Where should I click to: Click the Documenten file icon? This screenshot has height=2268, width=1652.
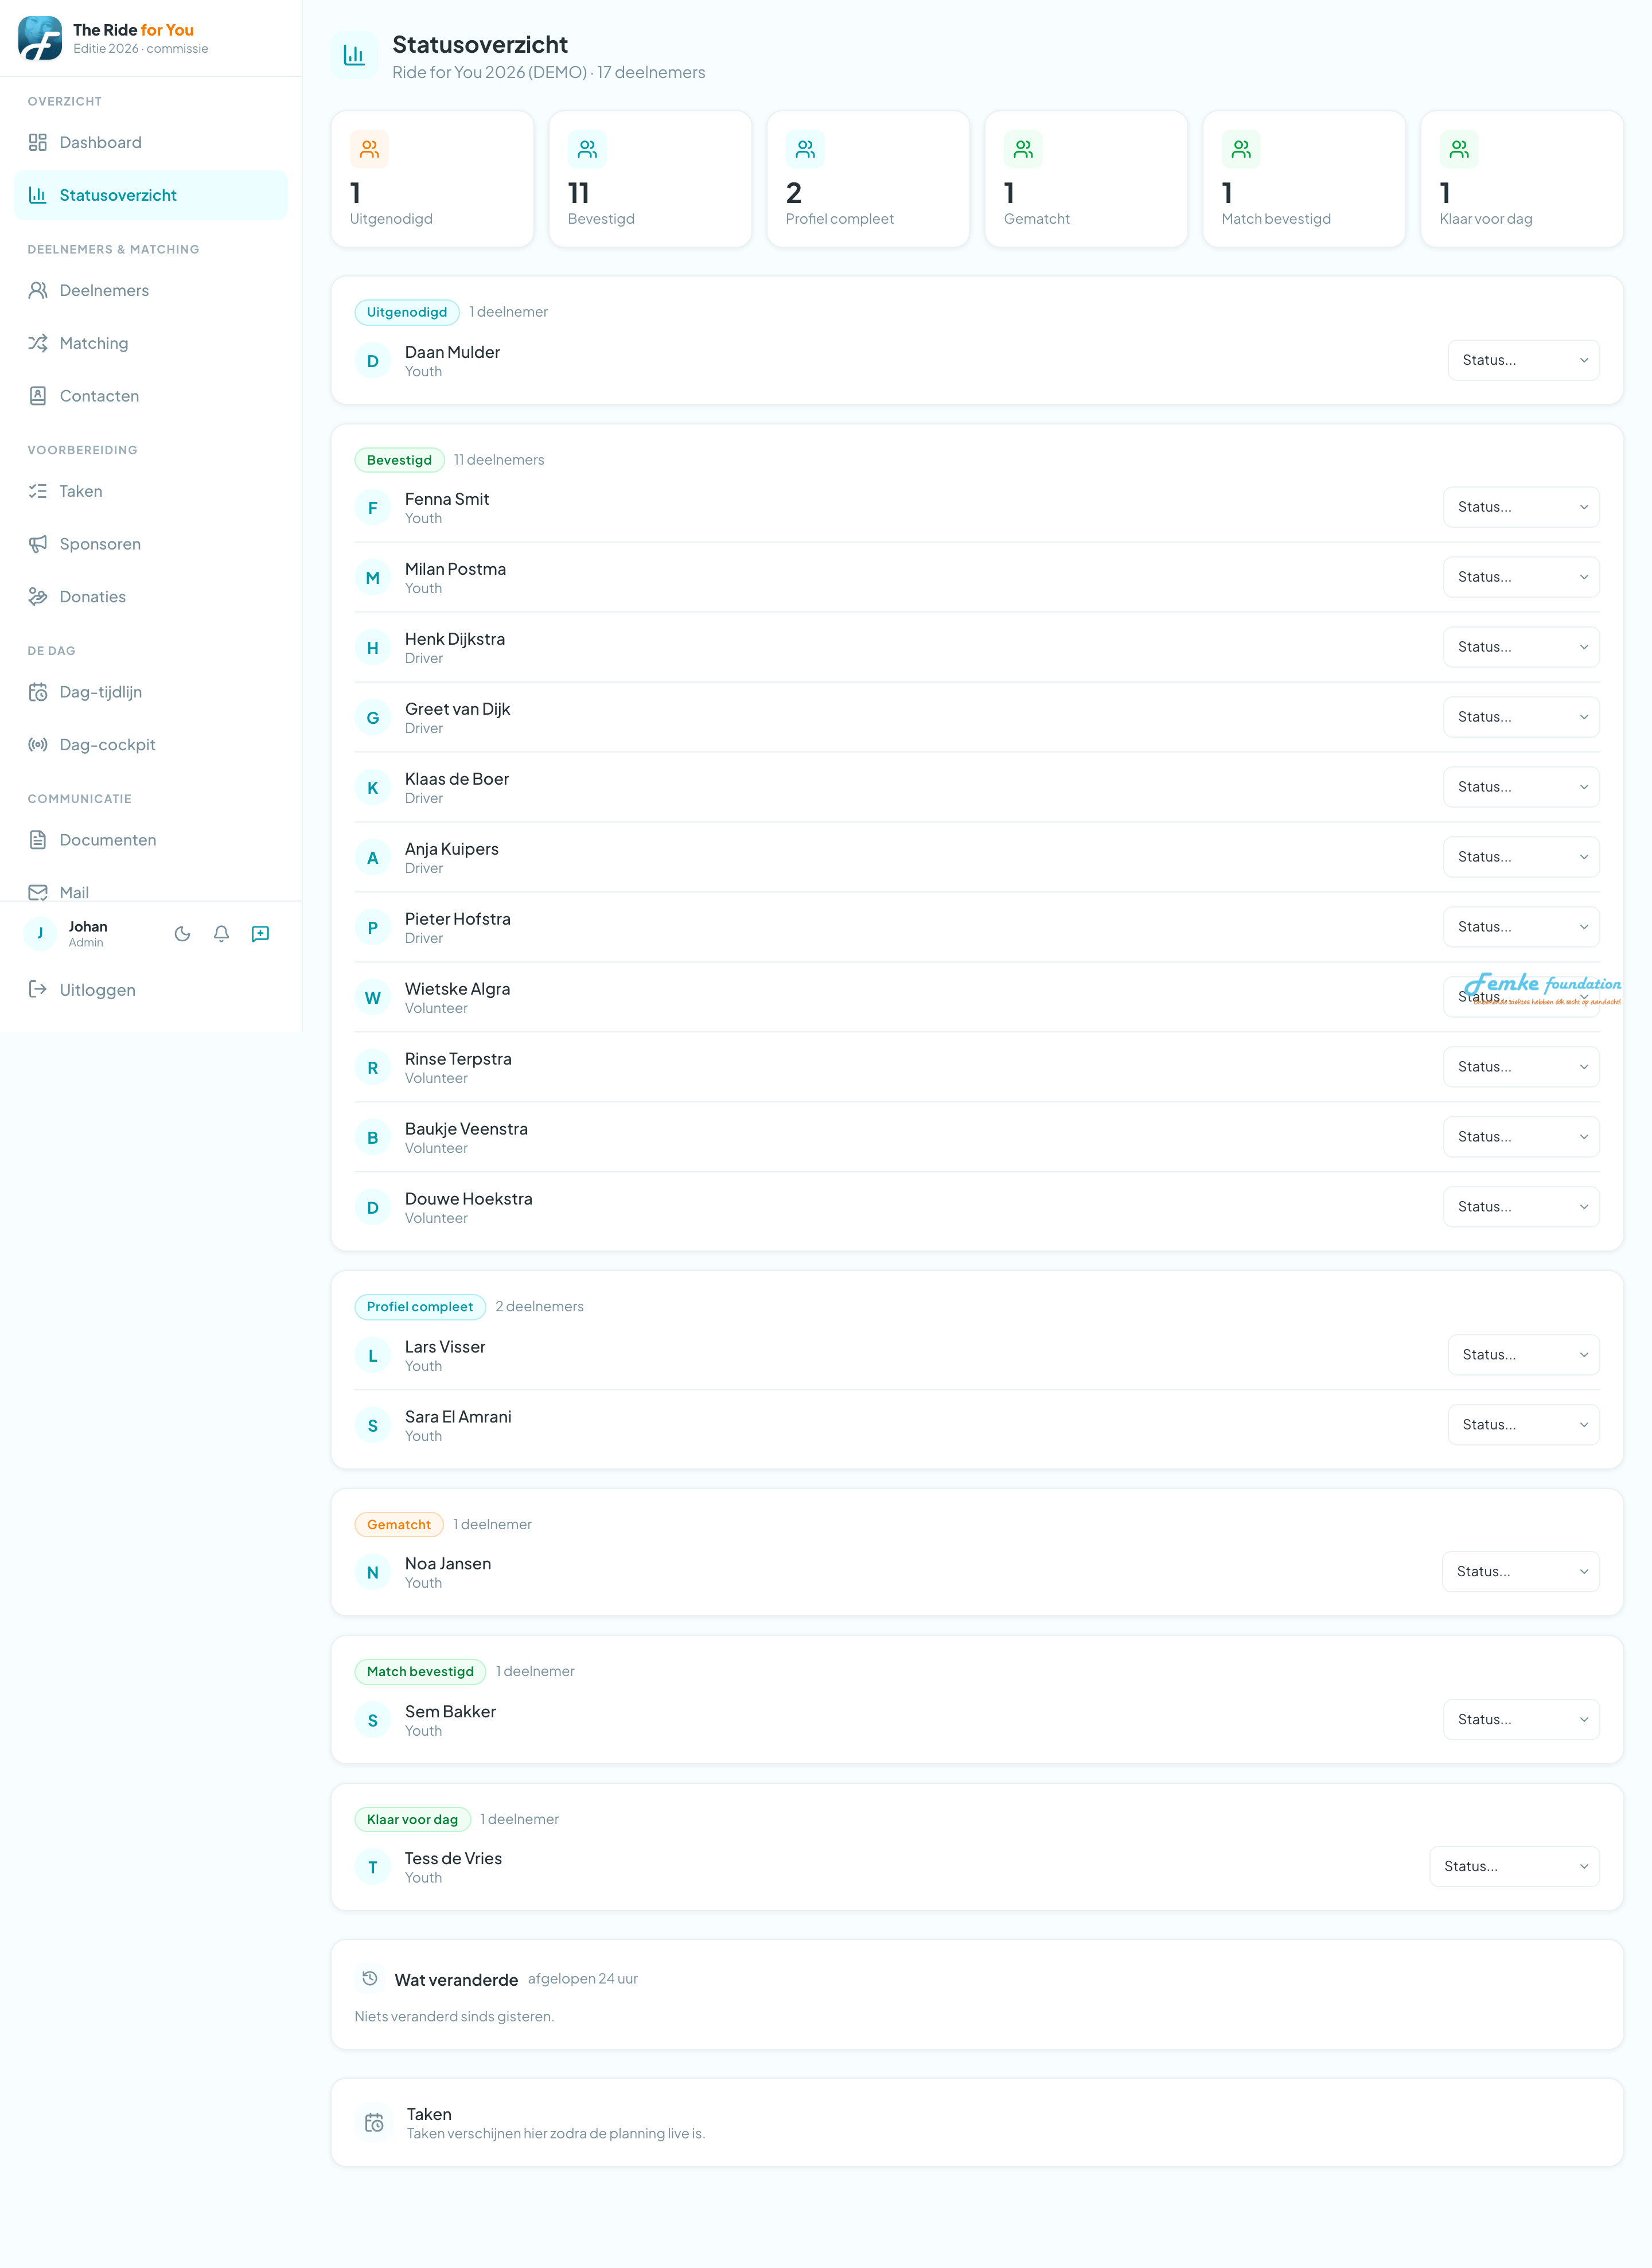pyautogui.click(x=38, y=840)
